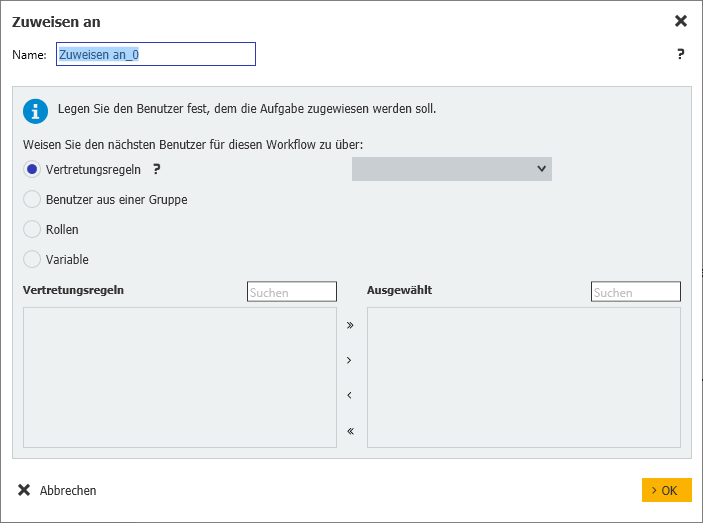Close the Zuweisen an dialog

tap(681, 21)
